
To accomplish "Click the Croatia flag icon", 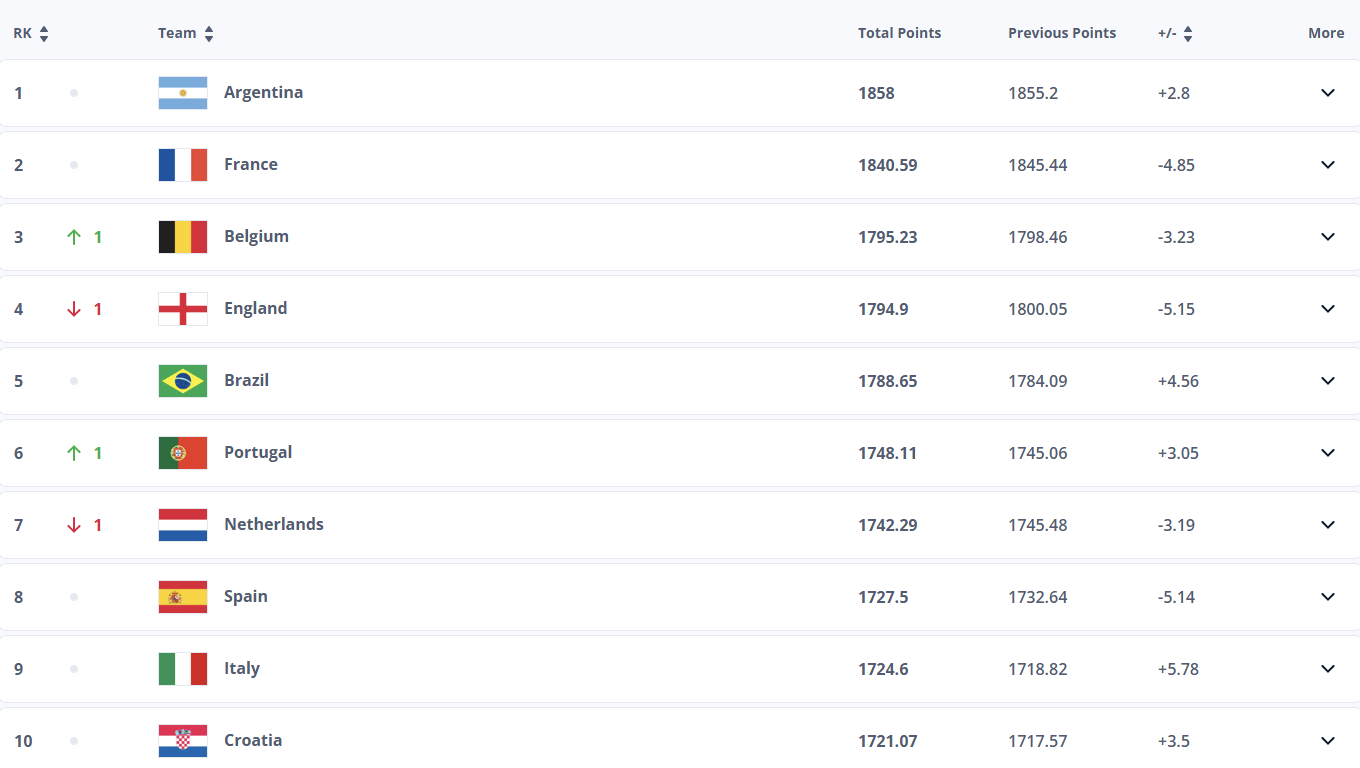I will 183,741.
